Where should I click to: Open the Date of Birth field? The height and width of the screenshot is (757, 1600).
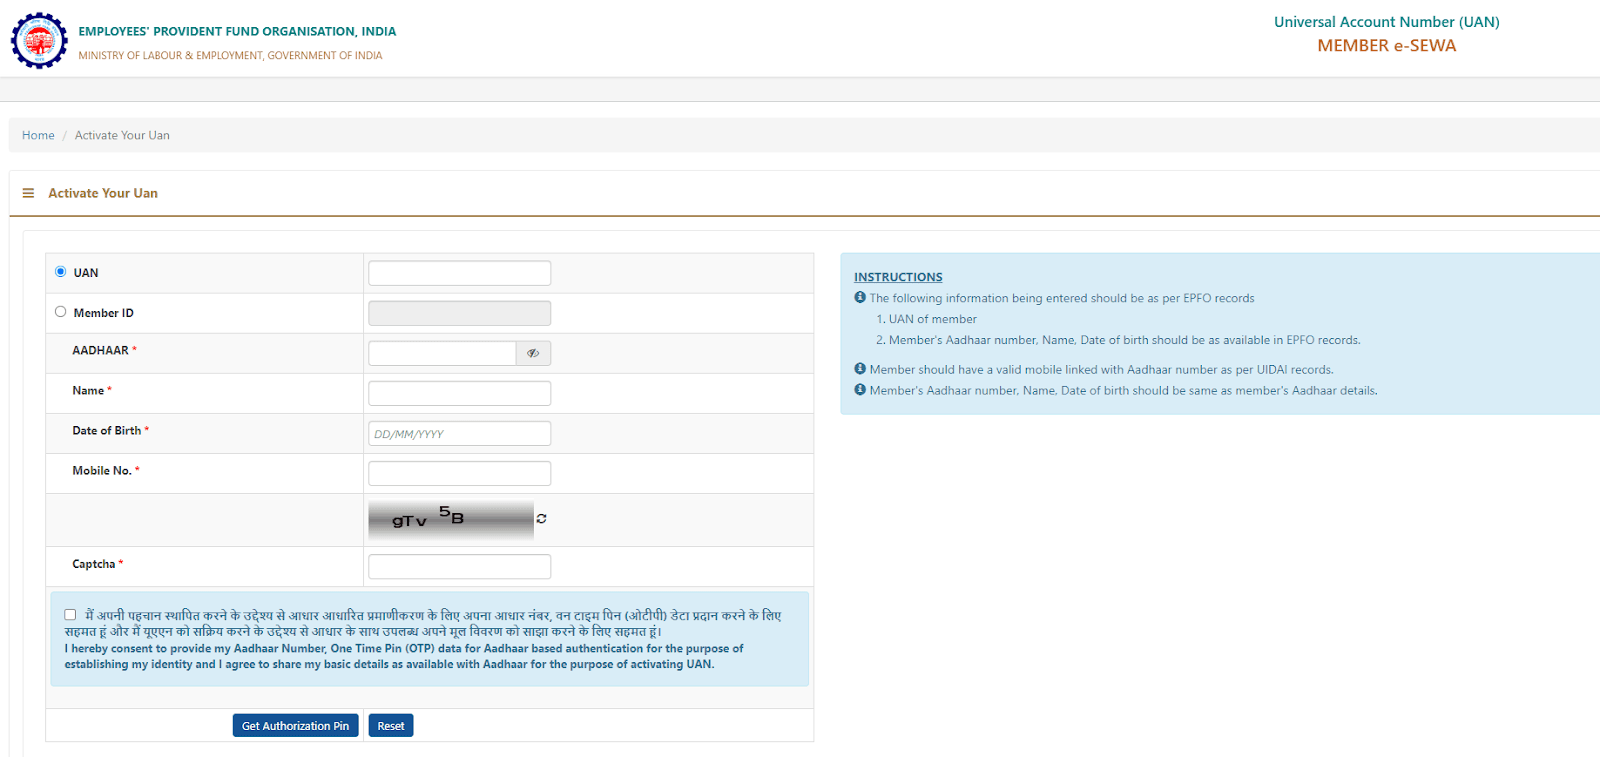point(459,434)
